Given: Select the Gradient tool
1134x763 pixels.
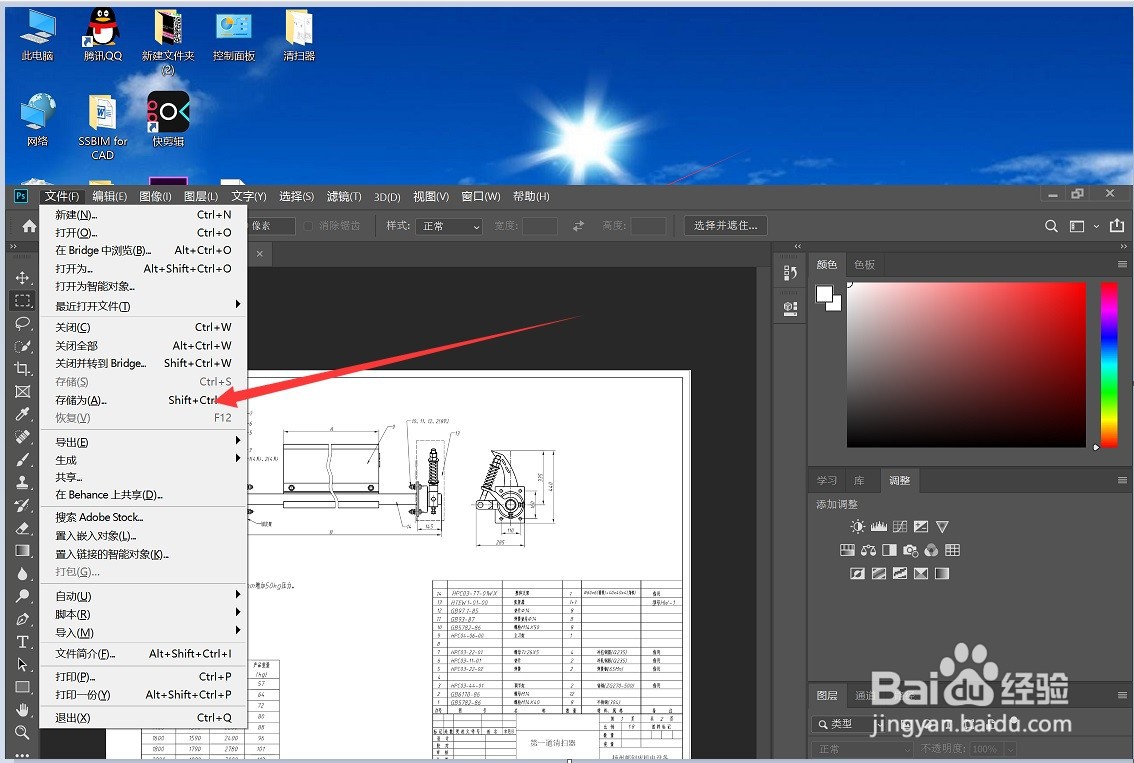Looking at the screenshot, I should click(x=22, y=550).
